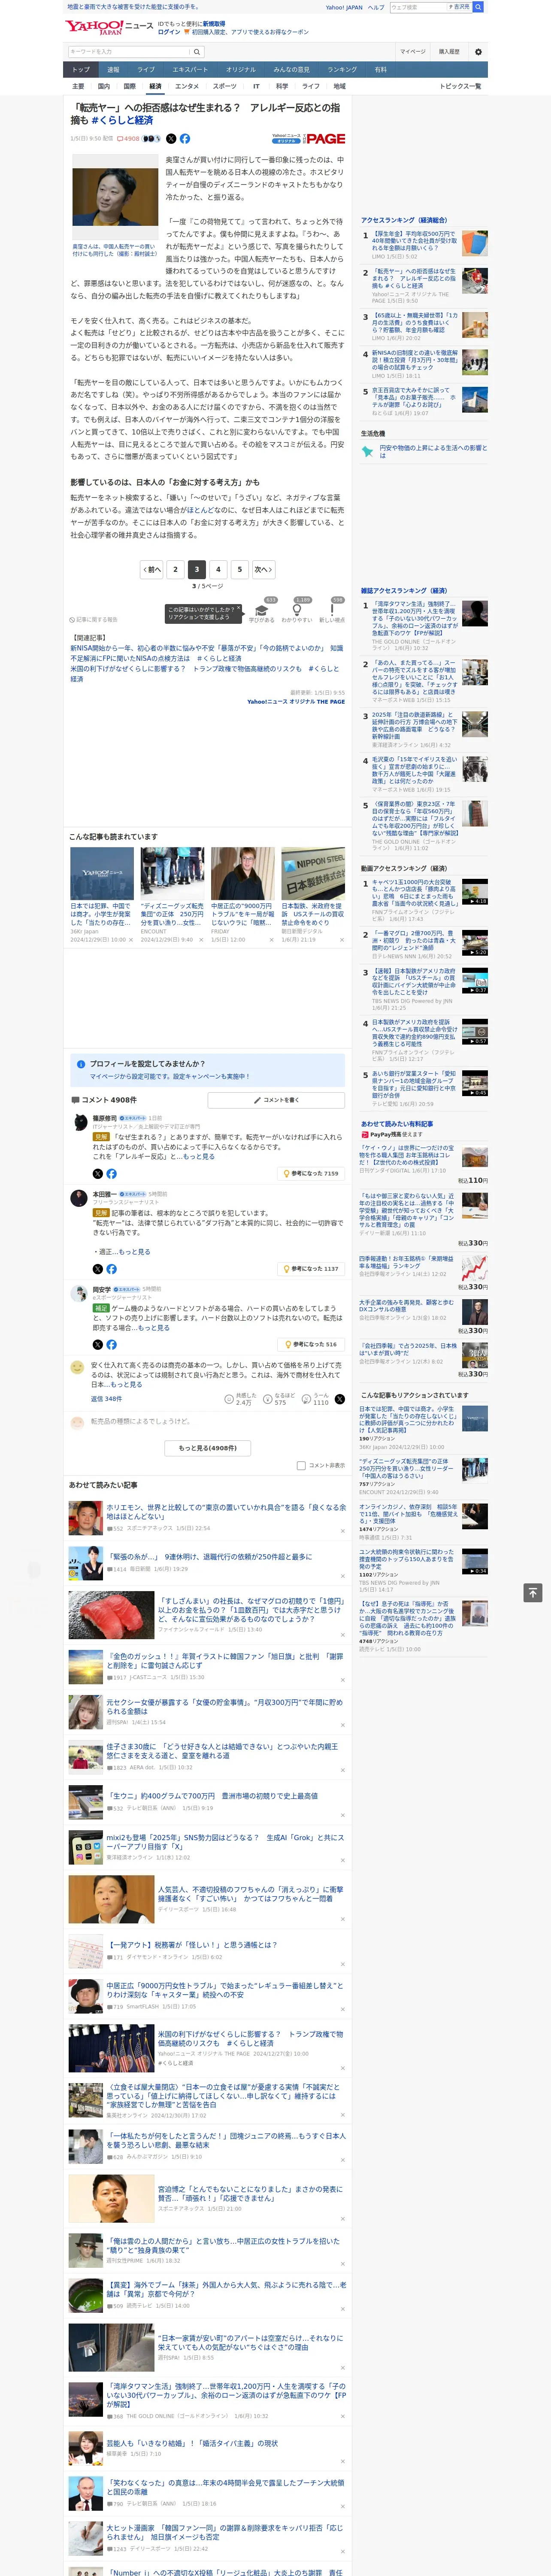Click the header web search submit button
Screen dimensions: 551x2576
click(478, 7)
